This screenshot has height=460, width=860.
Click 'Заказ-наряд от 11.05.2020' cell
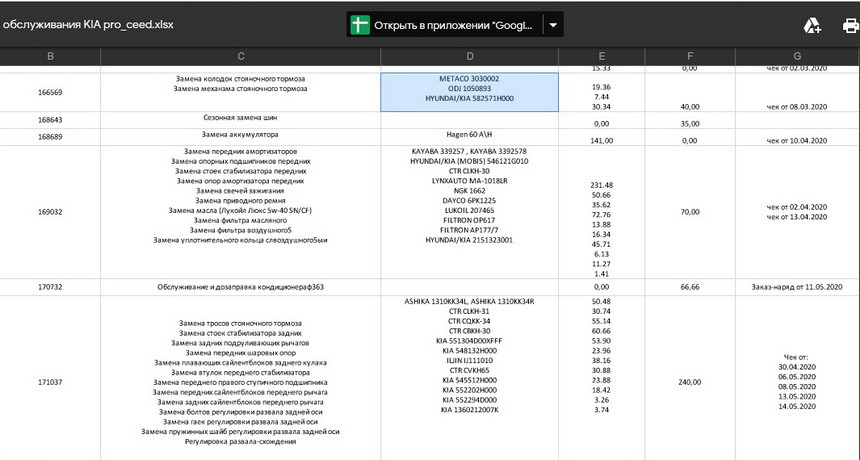click(797, 287)
